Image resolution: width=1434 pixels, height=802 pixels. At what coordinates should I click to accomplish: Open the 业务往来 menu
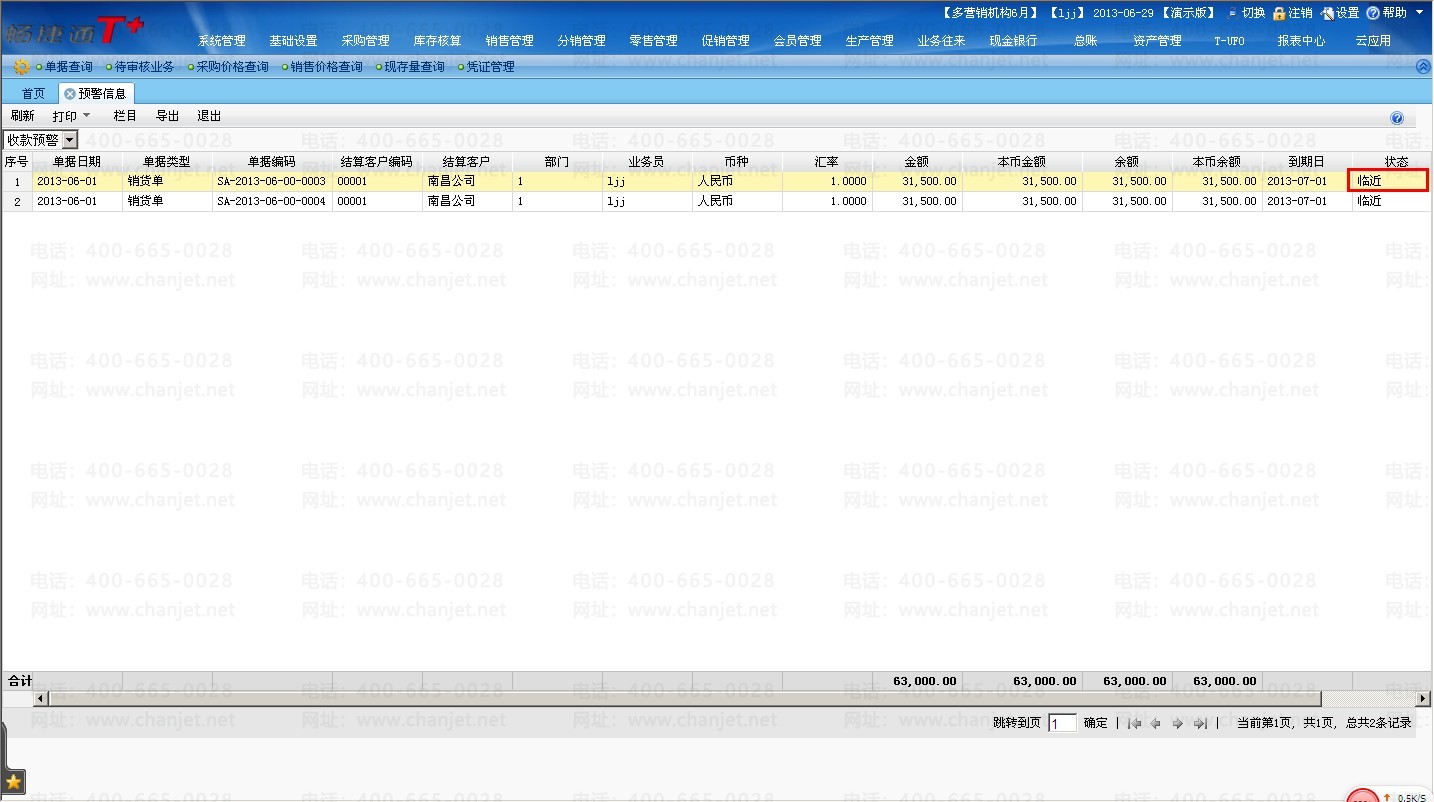click(941, 41)
